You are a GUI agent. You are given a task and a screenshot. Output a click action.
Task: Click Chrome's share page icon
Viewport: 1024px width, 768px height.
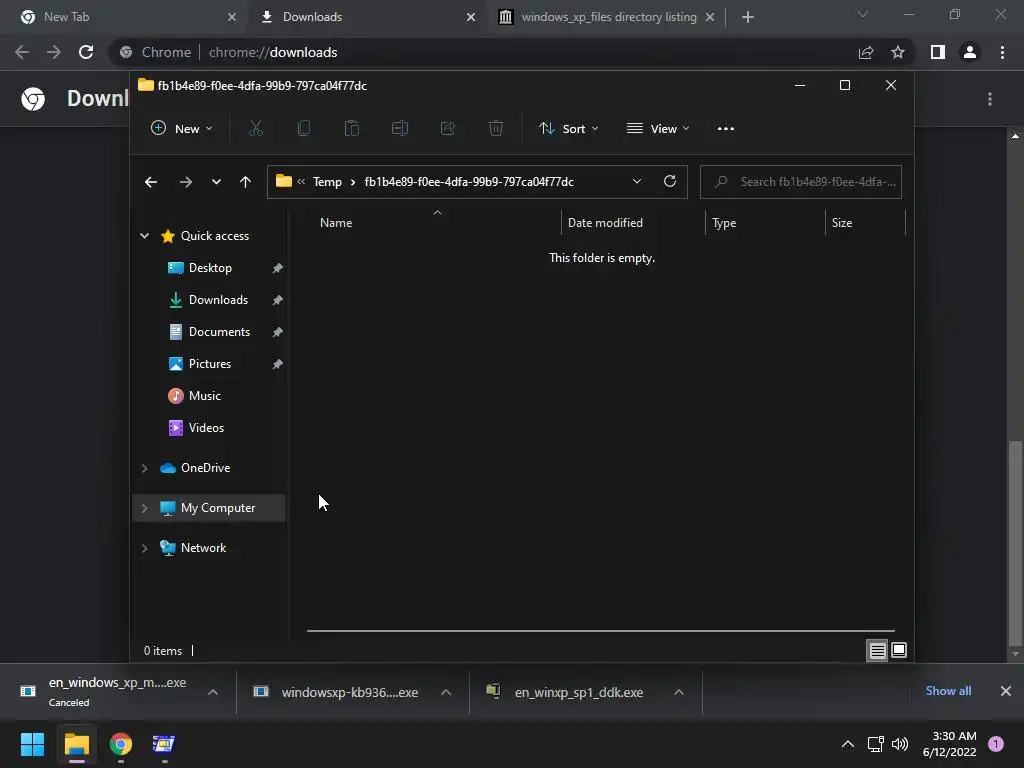[866, 52]
